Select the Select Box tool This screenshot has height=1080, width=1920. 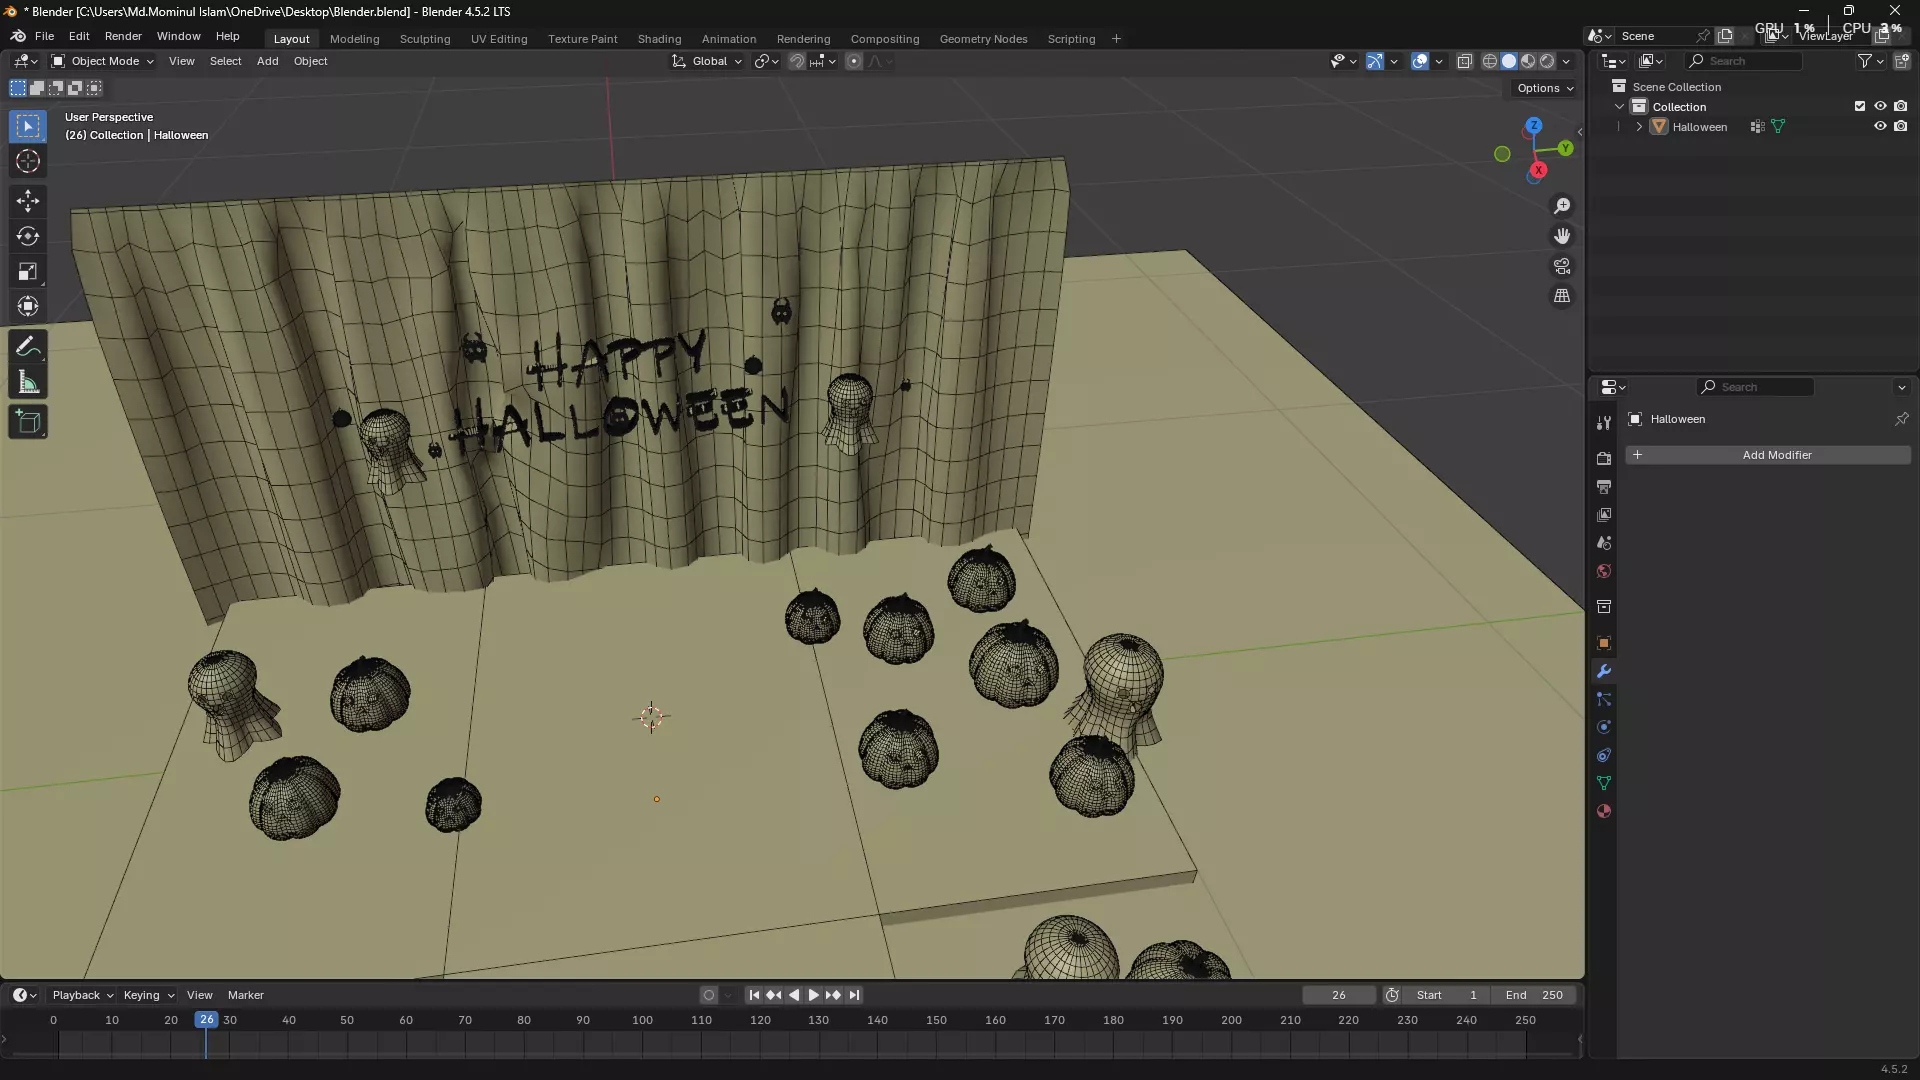pos(28,126)
